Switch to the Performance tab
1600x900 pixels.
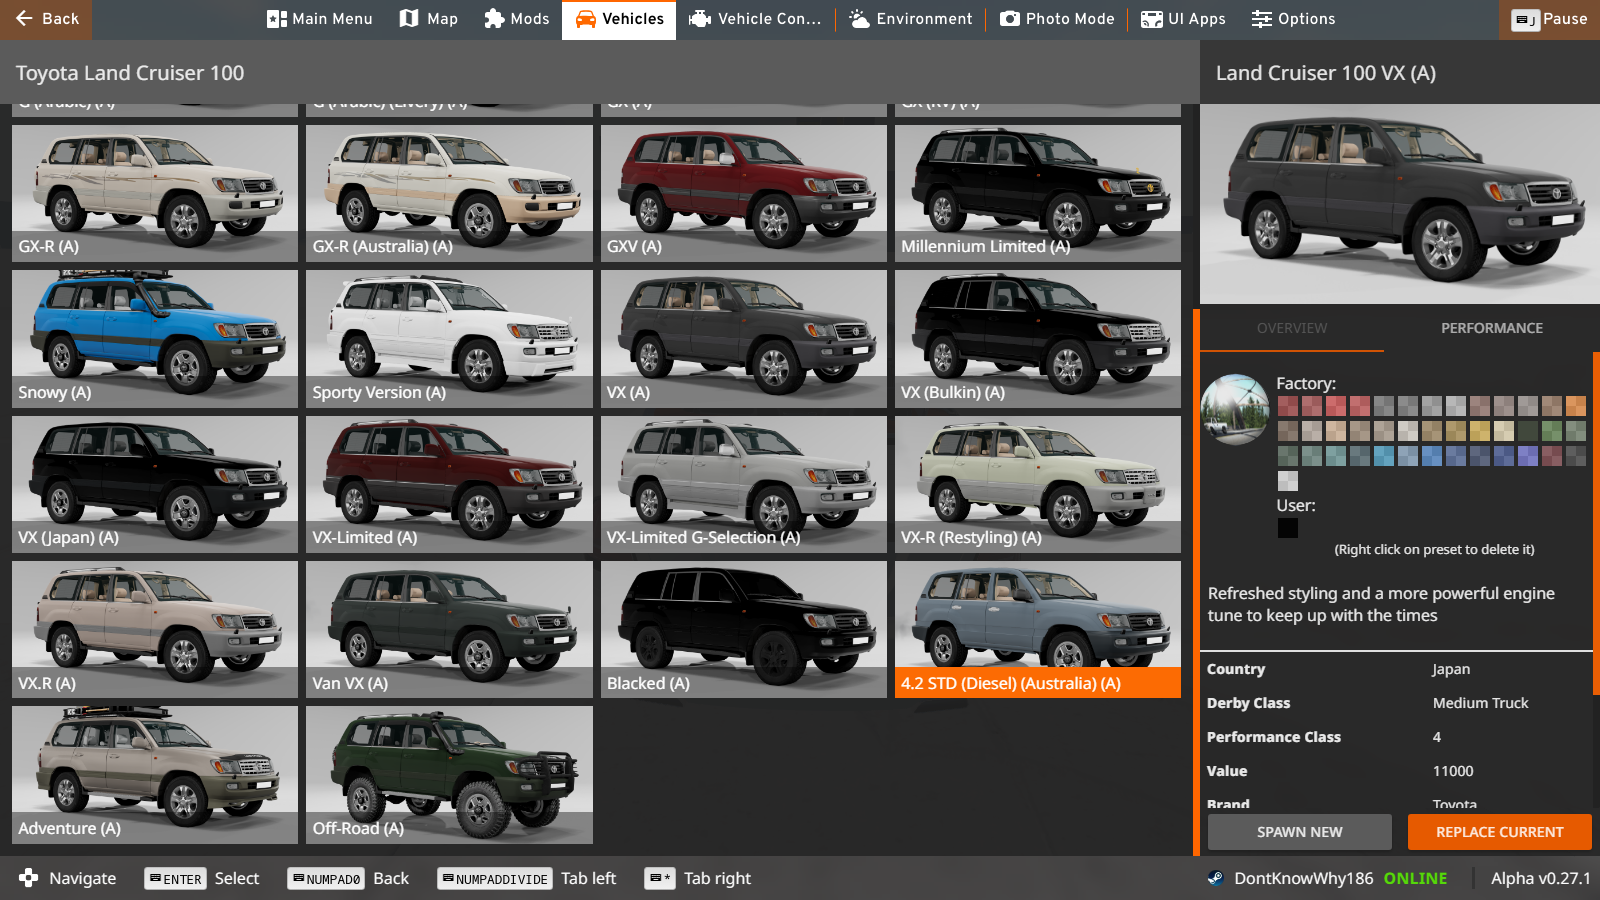pyautogui.click(x=1492, y=328)
